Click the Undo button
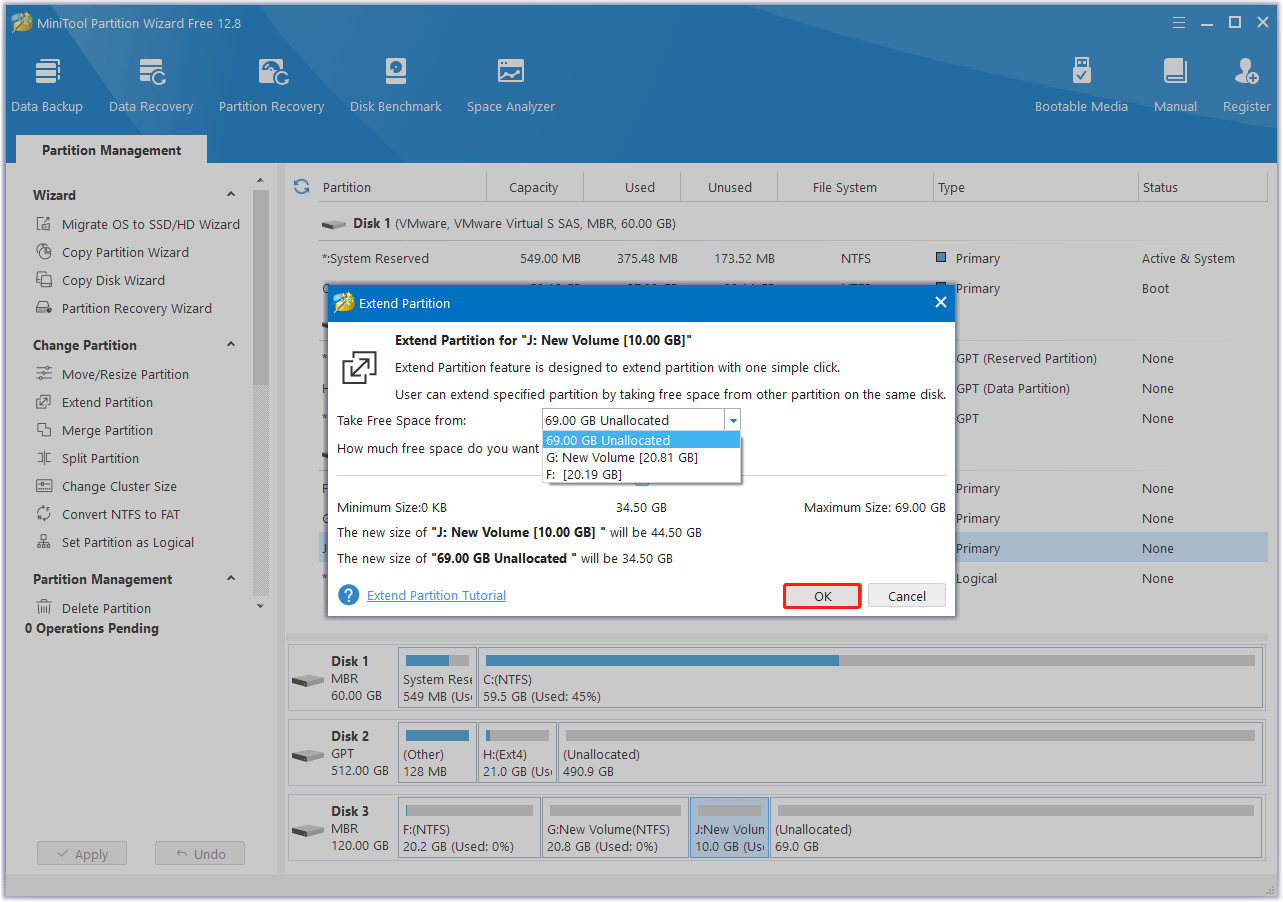Screen dimensions: 1283x902 (x=200, y=854)
